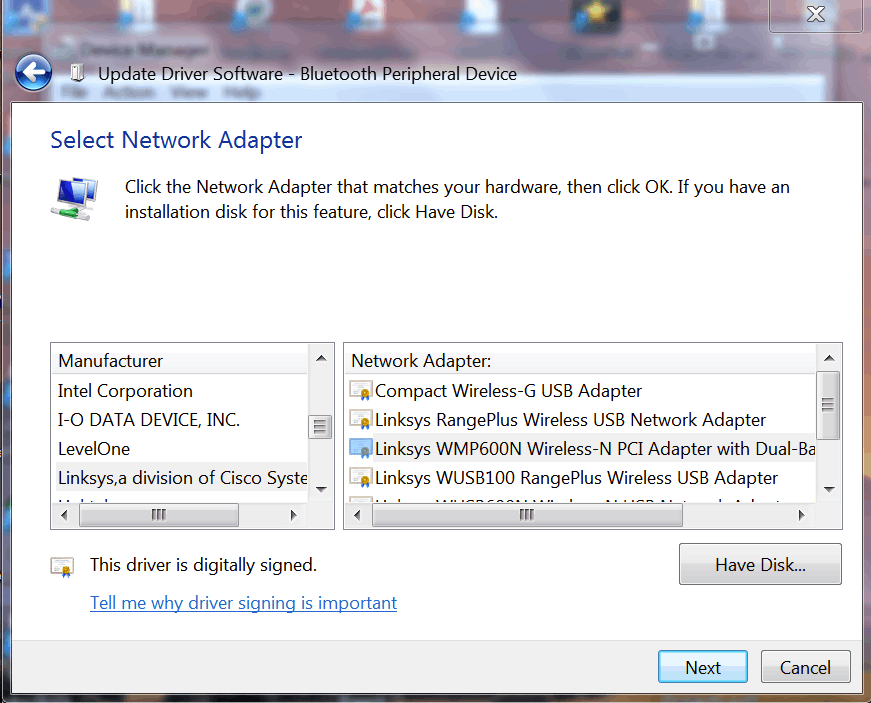Choose Compact Wireless-G USB Adapter
This screenshot has width=871, height=703.
tap(582, 391)
